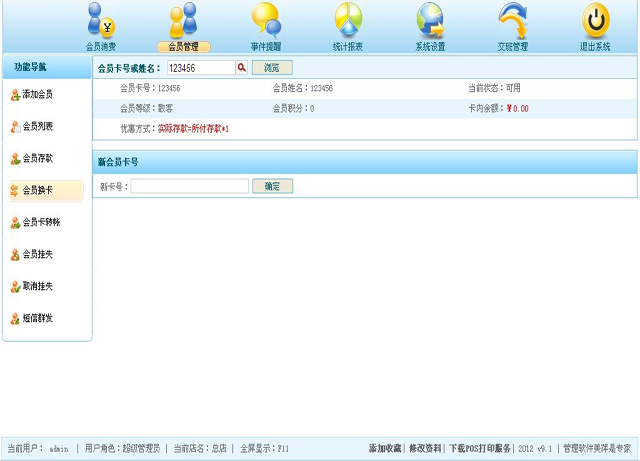Click the 退出系统 power icon
The image size is (640, 461).
click(596, 20)
